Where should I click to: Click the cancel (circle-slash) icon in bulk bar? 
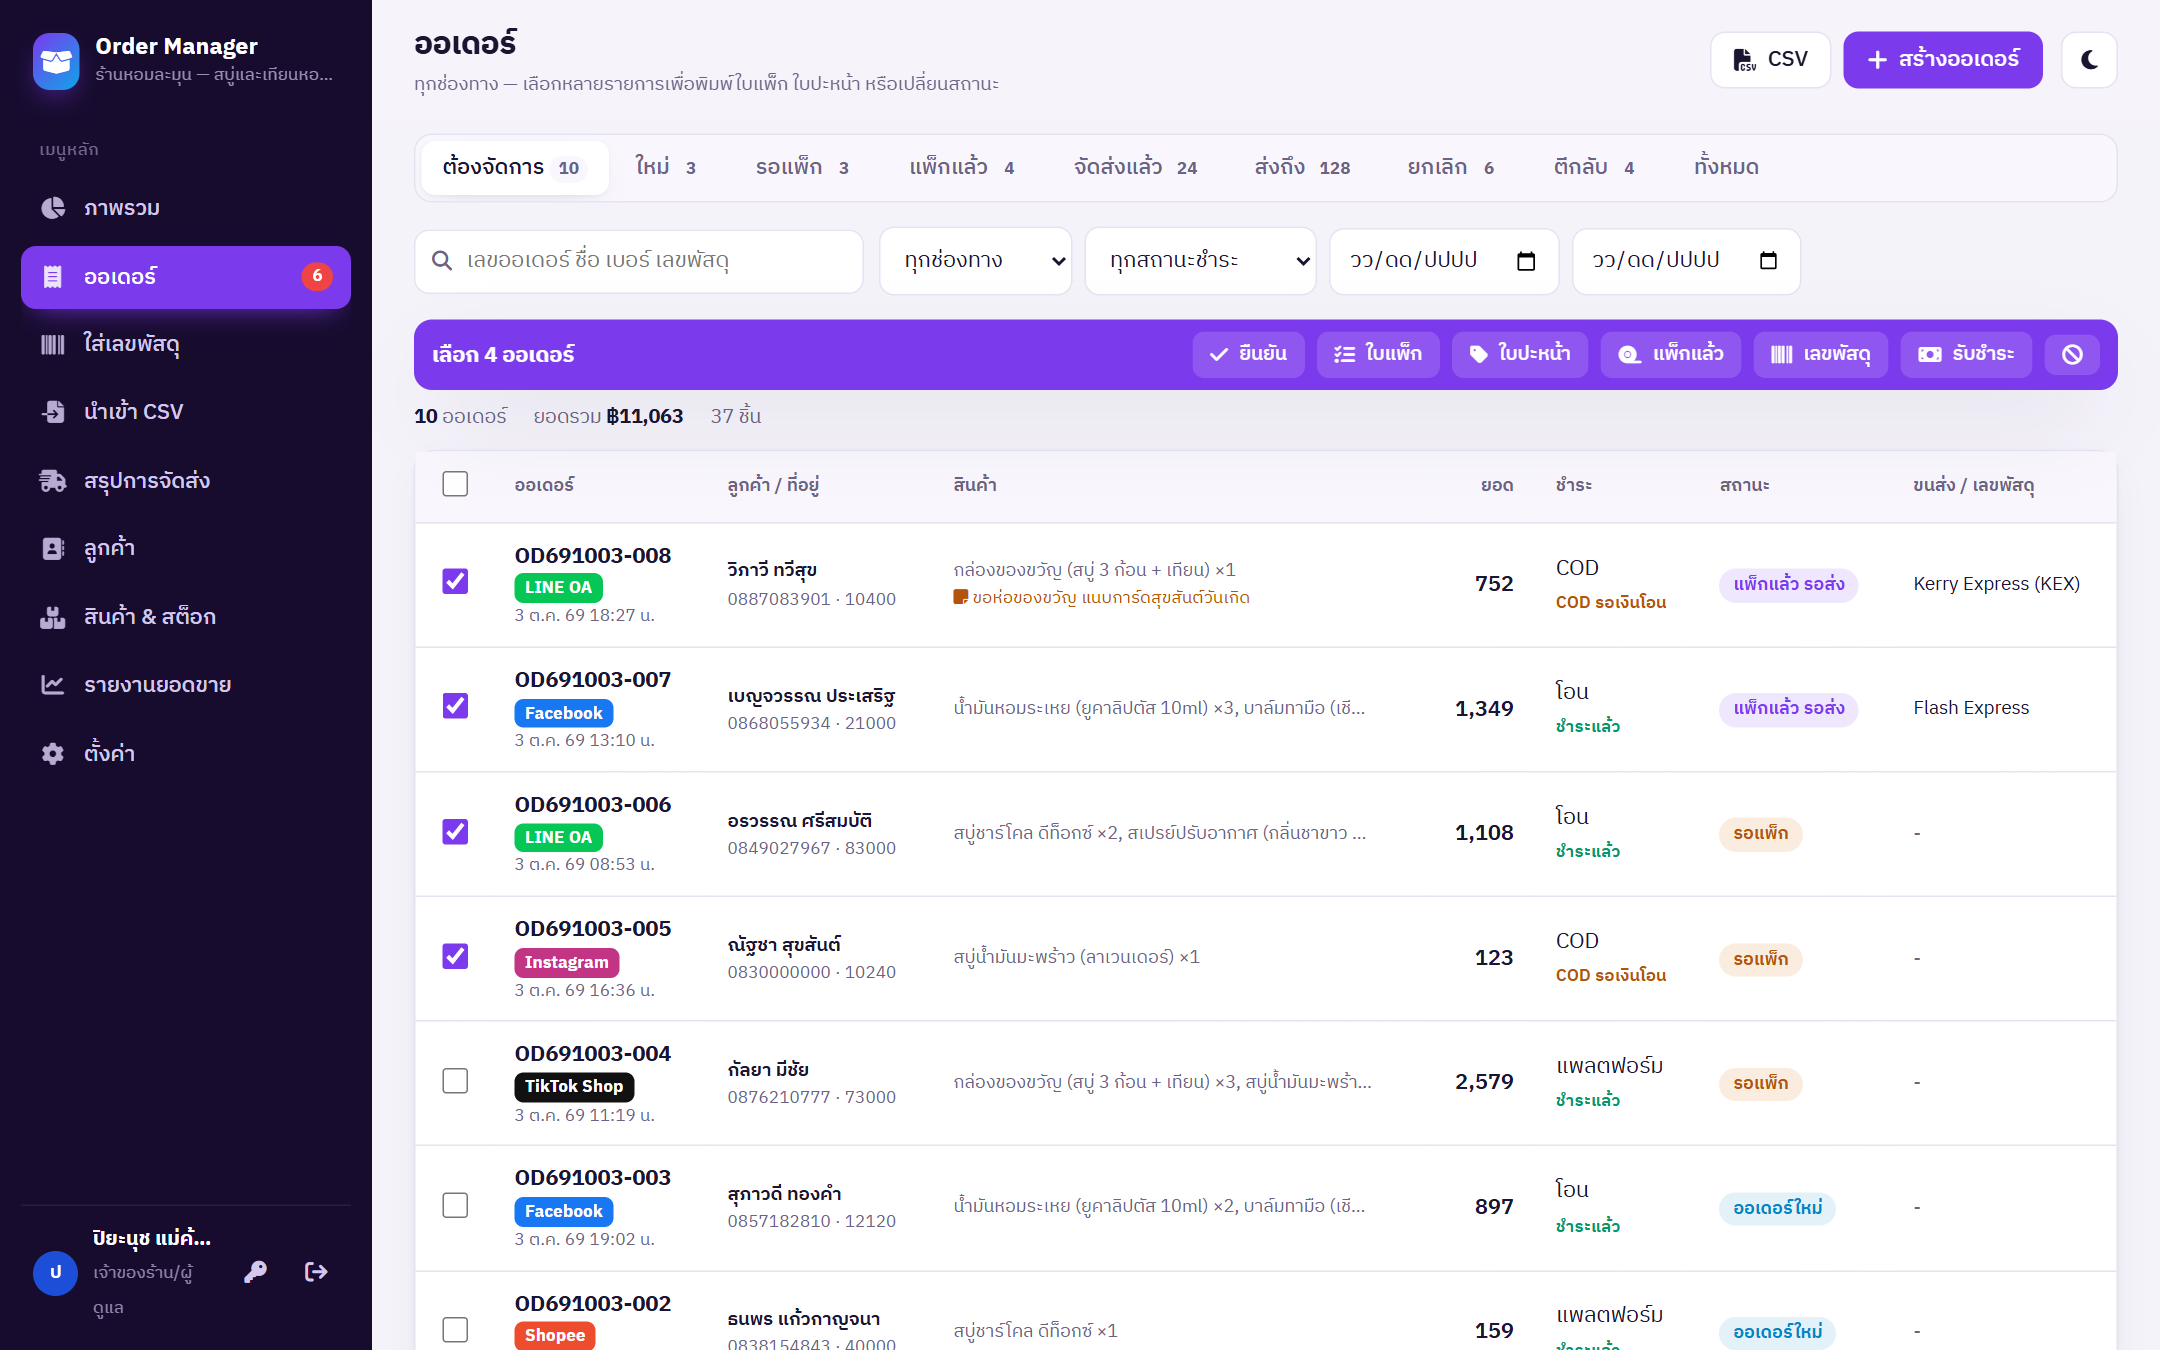coord(2072,354)
